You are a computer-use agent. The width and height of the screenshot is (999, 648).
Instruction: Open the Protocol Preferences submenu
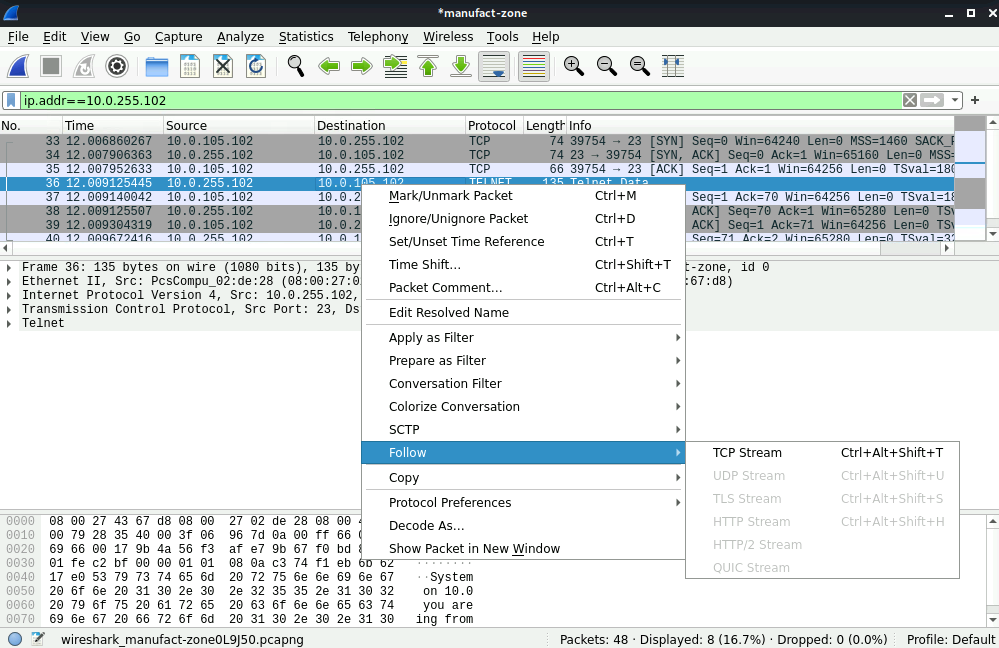pyautogui.click(x=523, y=503)
